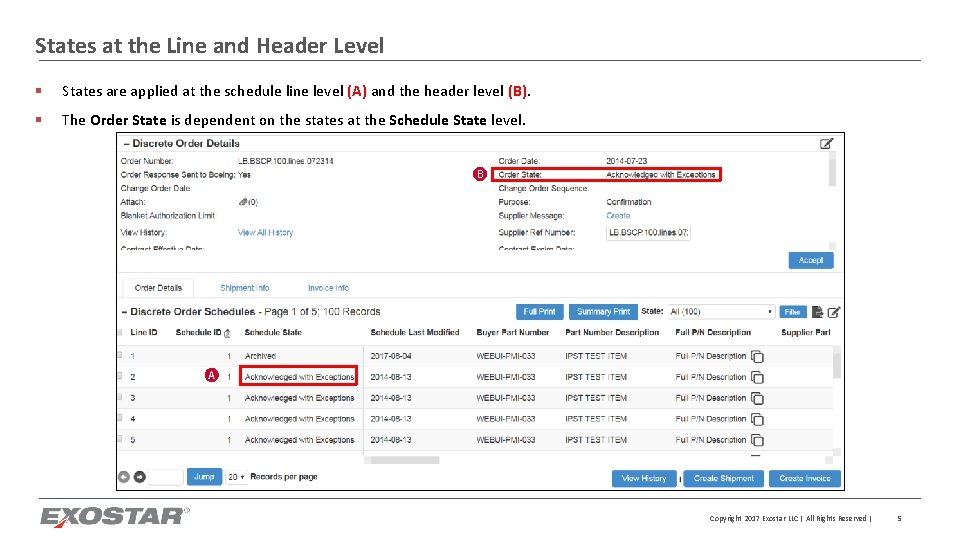Go to next page arrow icon
Viewport: 960px width, 540px height.
[x=140, y=477]
